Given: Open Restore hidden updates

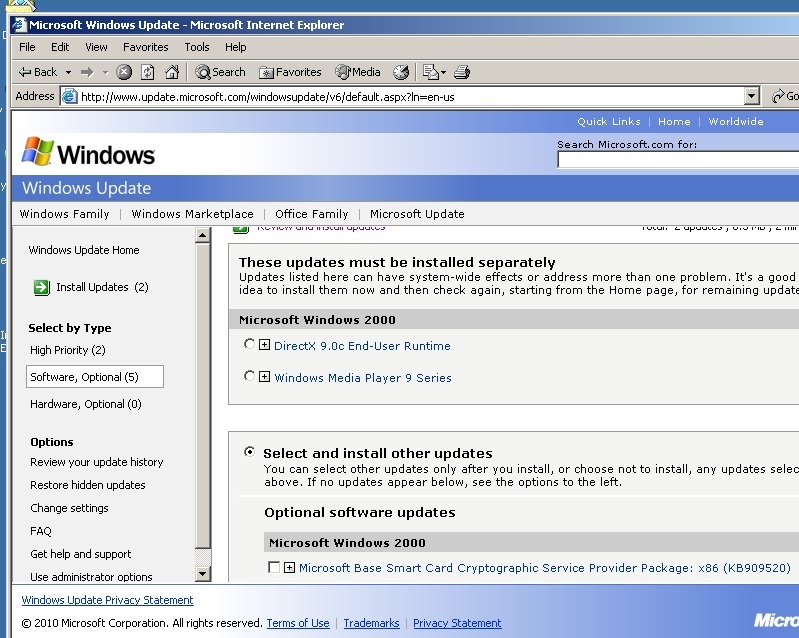Looking at the screenshot, I should click(x=88, y=485).
